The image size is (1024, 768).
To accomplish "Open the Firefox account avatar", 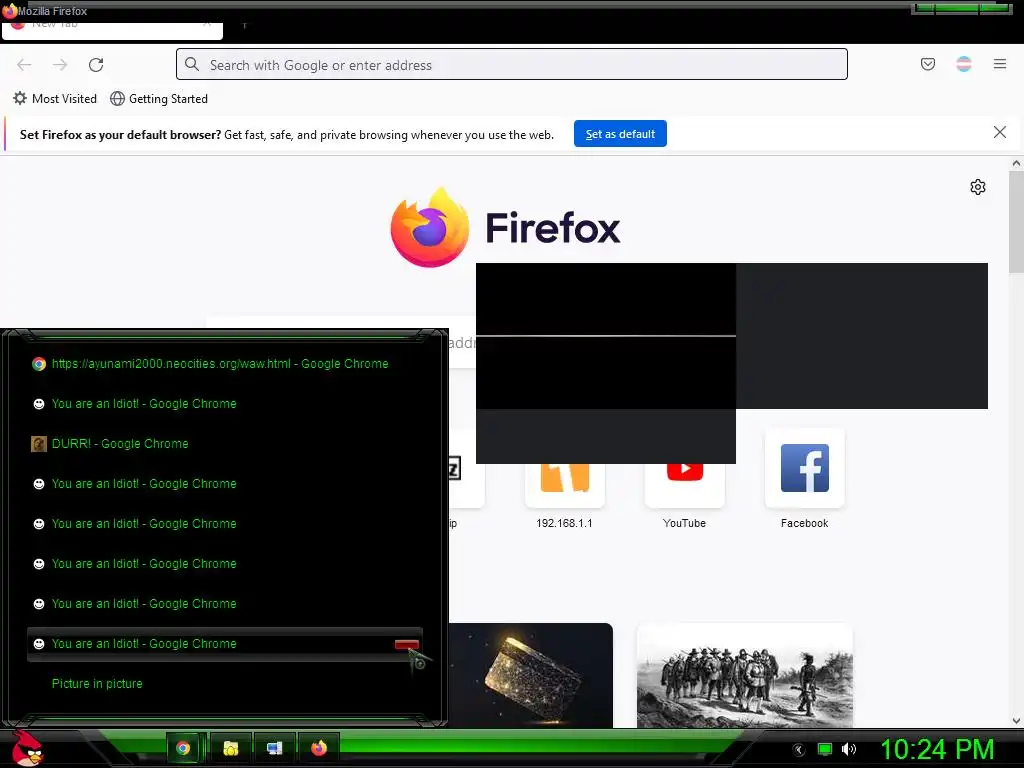I will pos(963,64).
